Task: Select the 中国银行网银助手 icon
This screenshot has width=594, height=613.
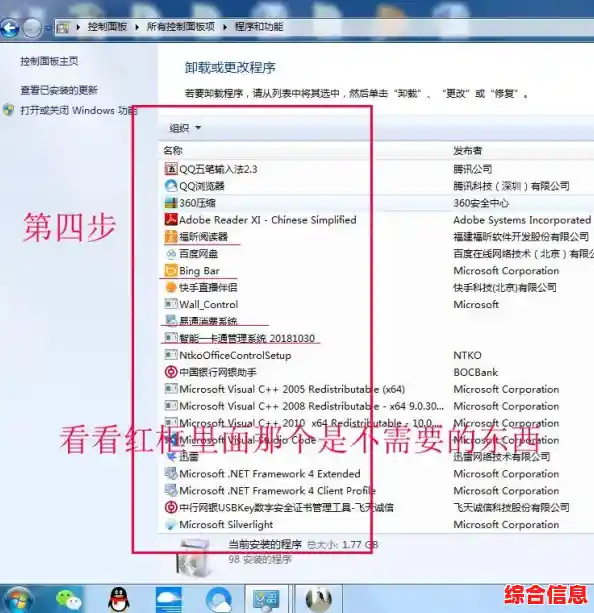Action: (170, 372)
